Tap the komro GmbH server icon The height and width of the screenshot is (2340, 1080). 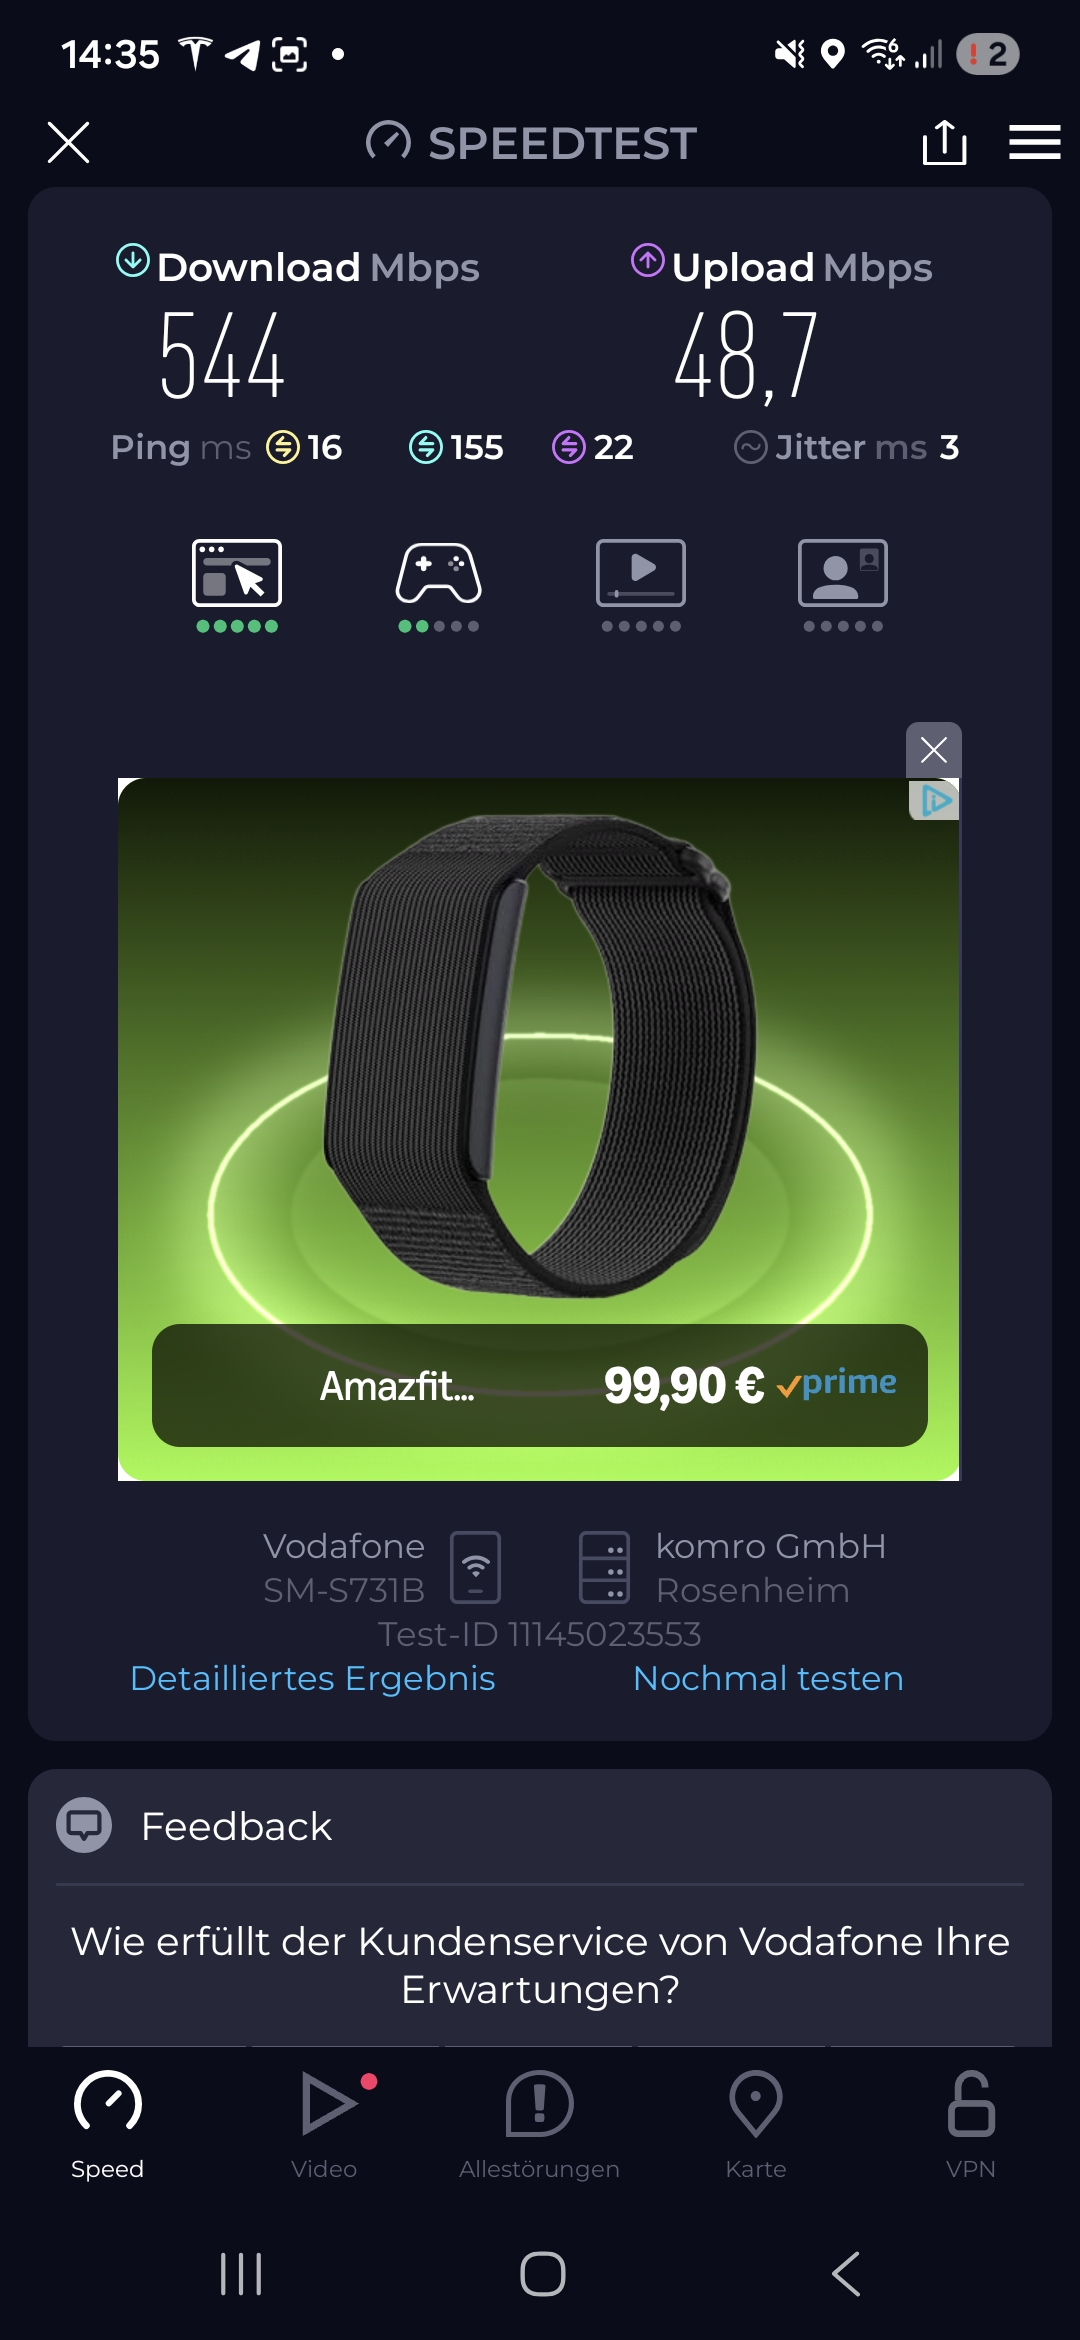click(x=604, y=1567)
